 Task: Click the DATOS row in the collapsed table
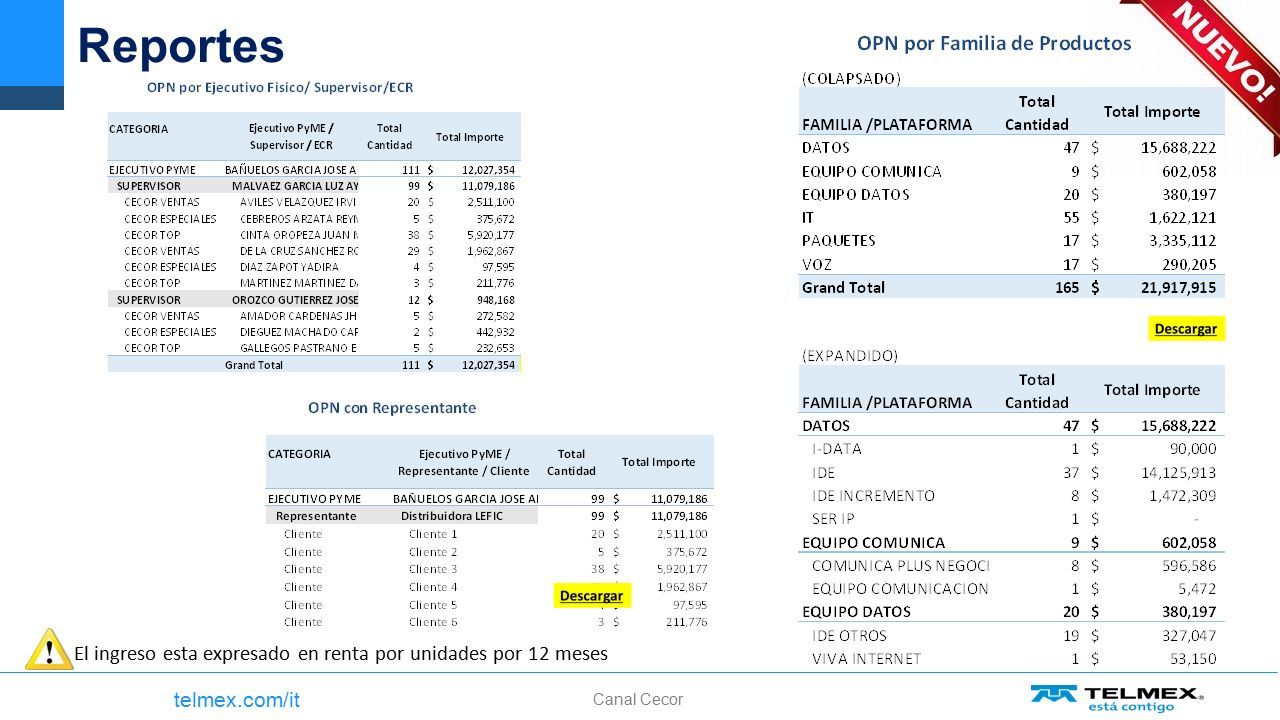pyautogui.click(x=1011, y=148)
